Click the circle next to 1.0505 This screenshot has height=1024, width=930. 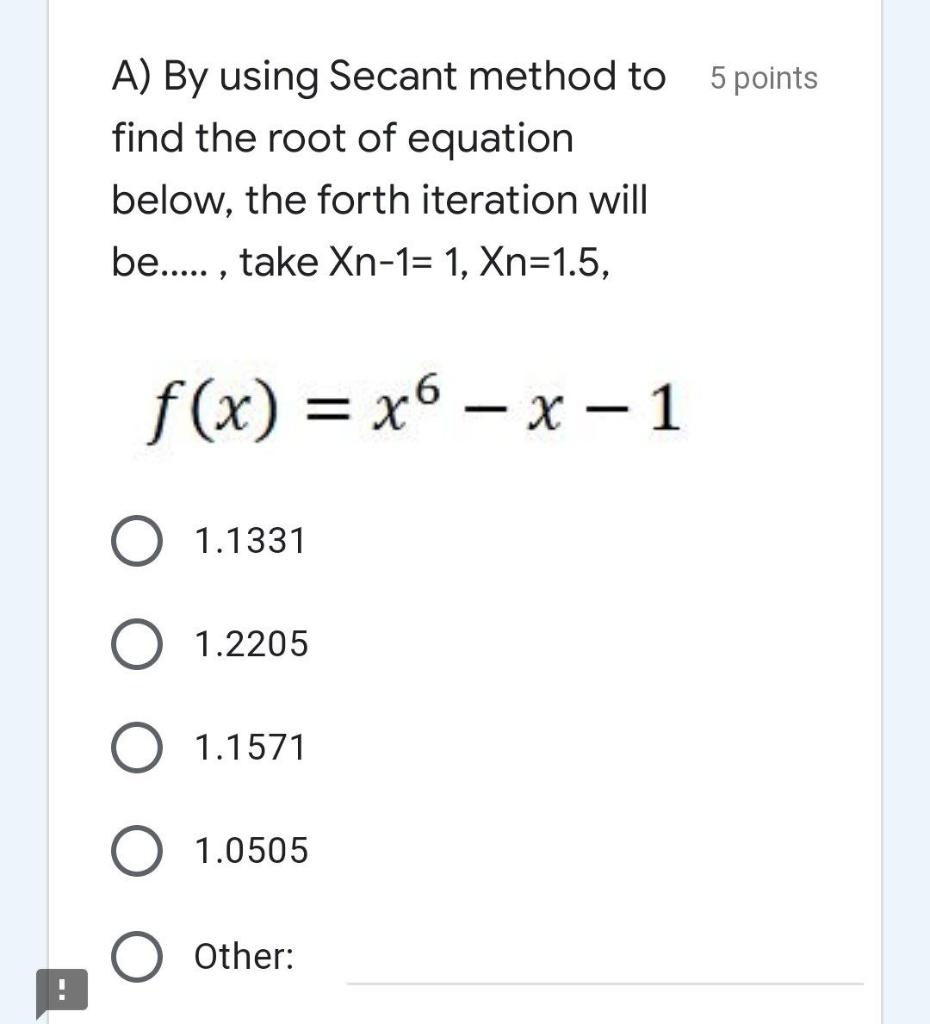tap(137, 851)
